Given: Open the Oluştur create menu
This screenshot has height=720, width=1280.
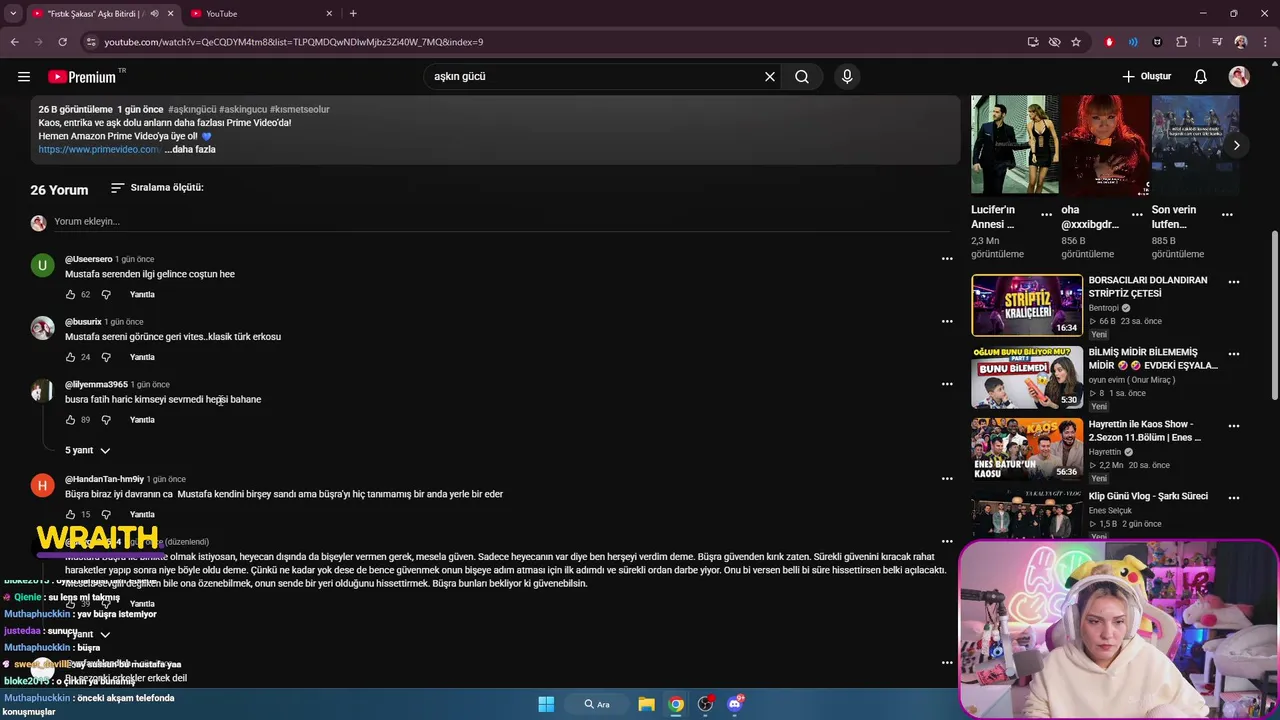Looking at the screenshot, I should coord(1146,76).
